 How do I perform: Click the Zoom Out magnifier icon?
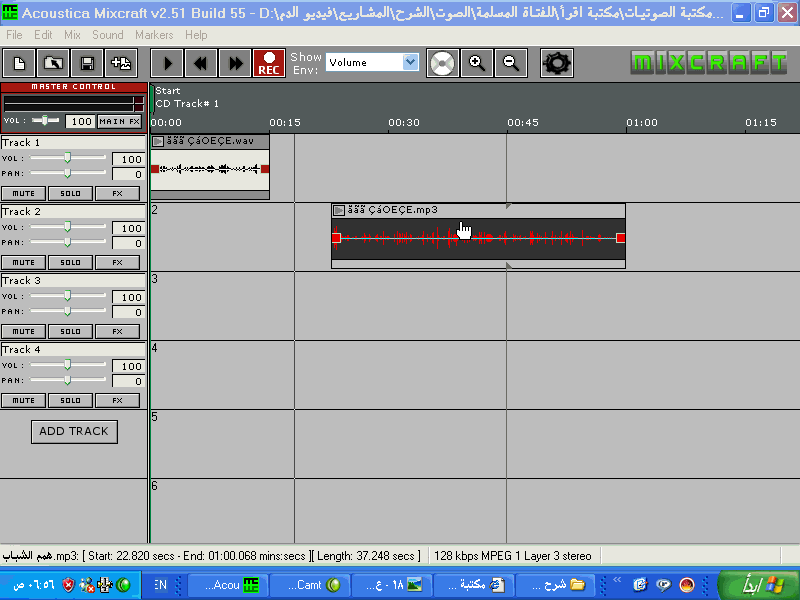[511, 63]
